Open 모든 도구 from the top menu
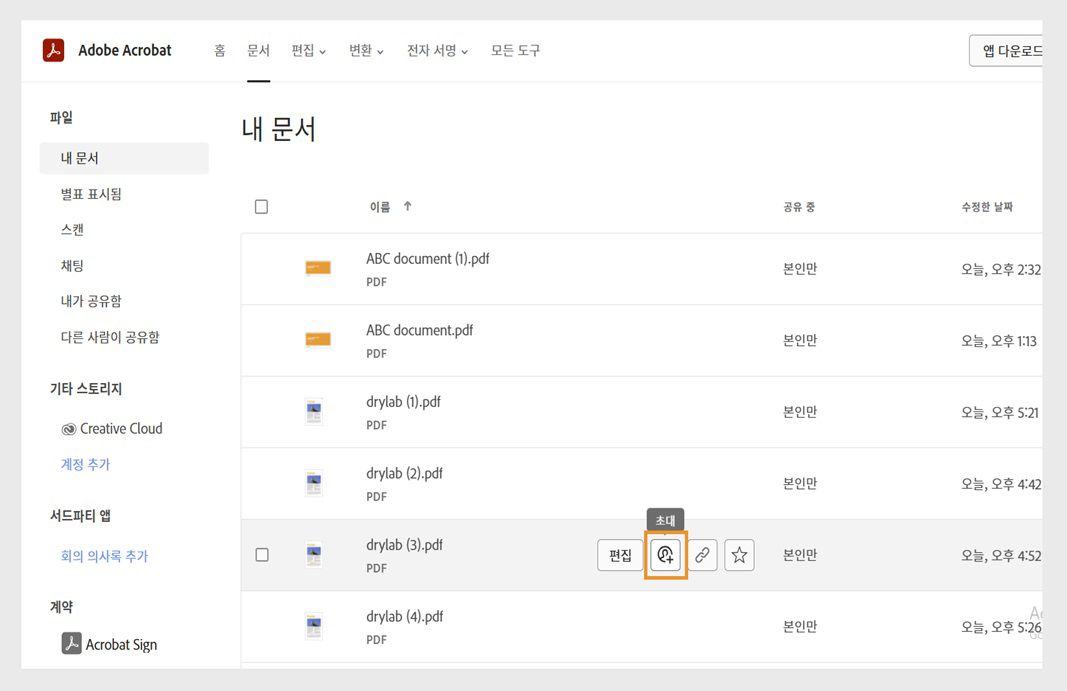This screenshot has height=691, width=1067. (516, 49)
